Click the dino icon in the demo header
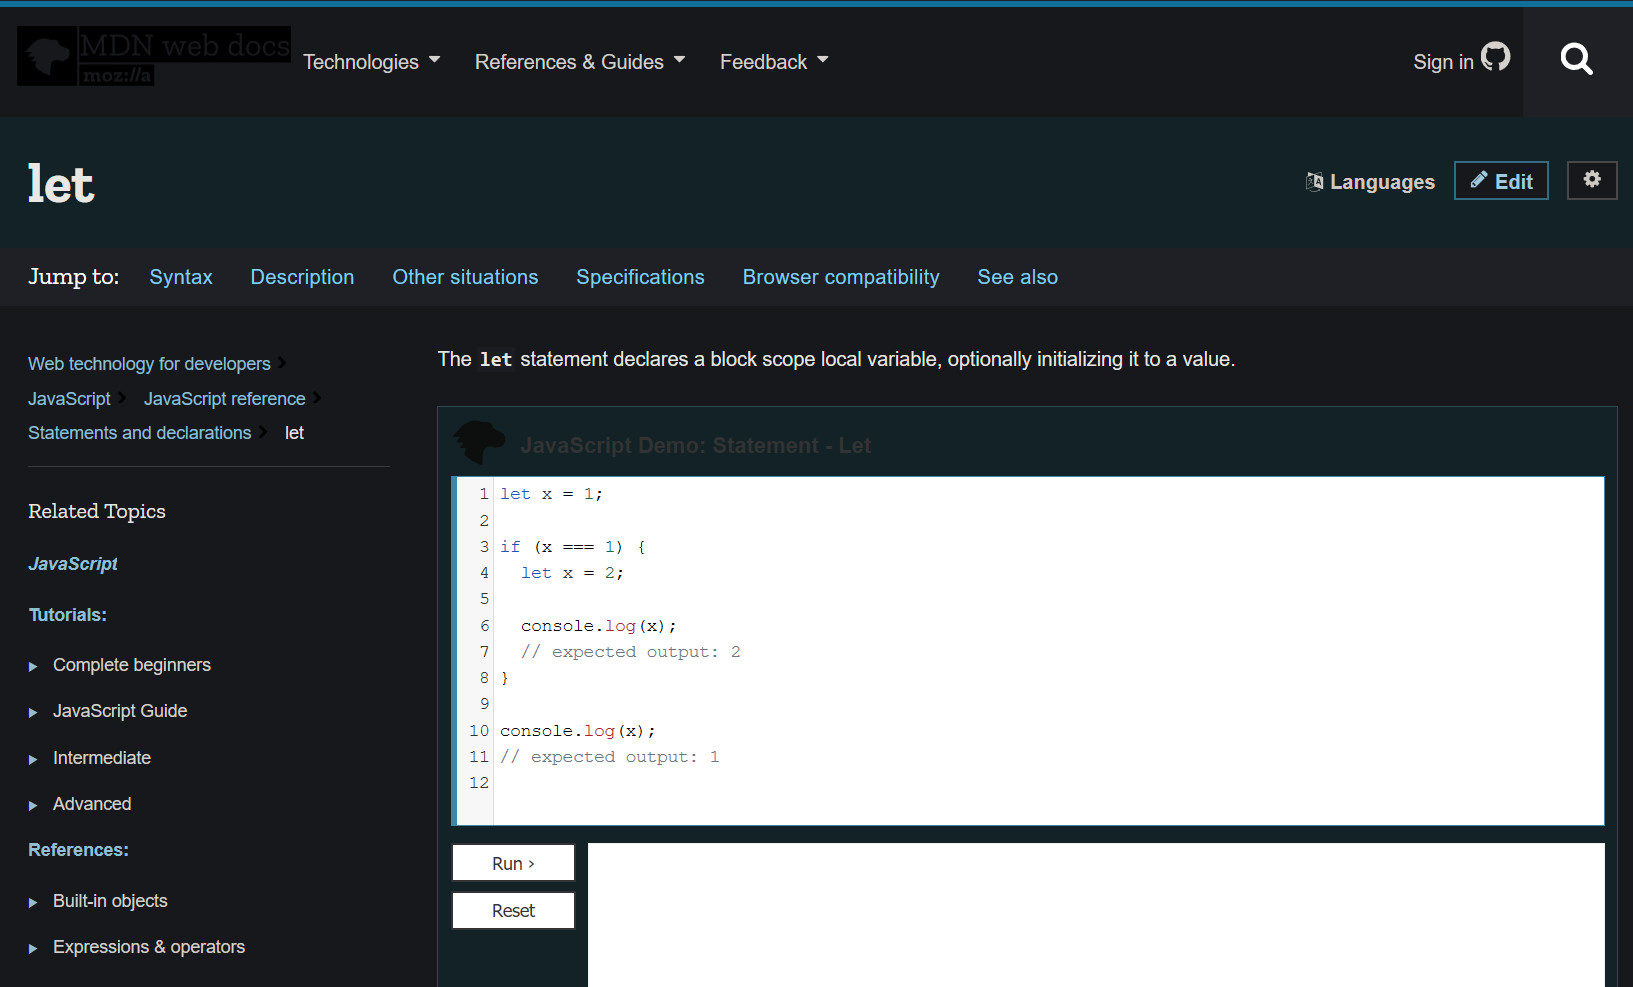The image size is (1633, 987). tap(479, 441)
